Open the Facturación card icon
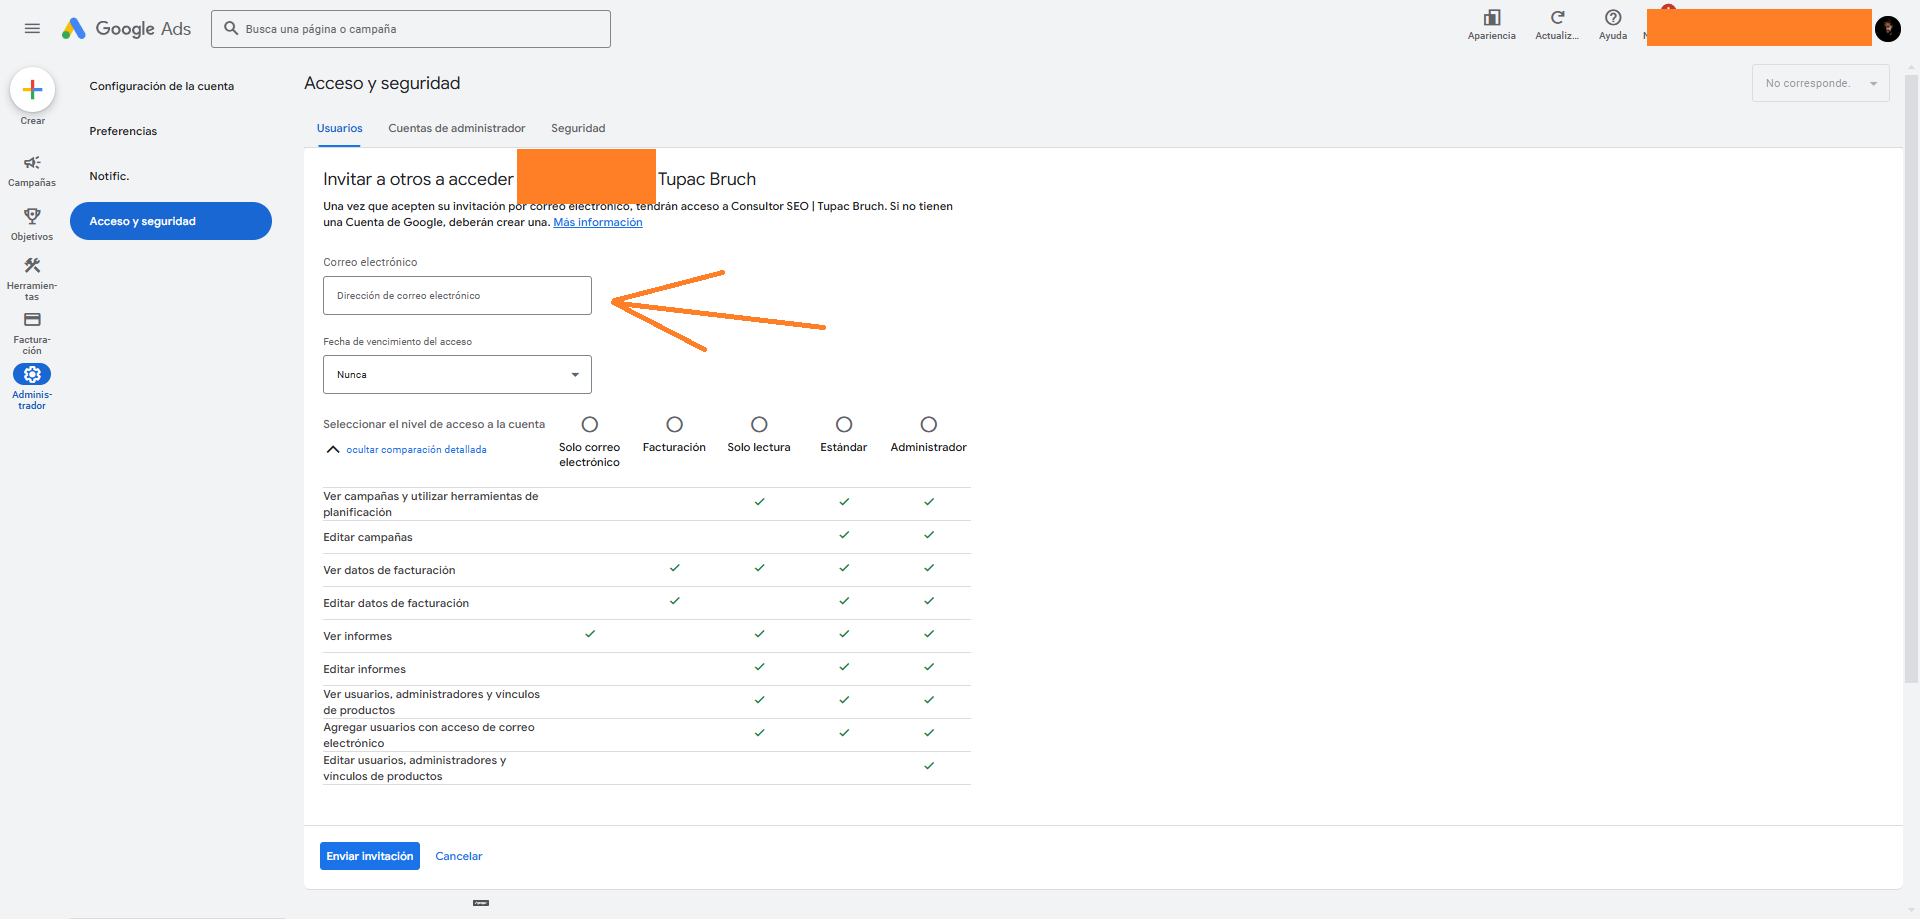 [32, 320]
